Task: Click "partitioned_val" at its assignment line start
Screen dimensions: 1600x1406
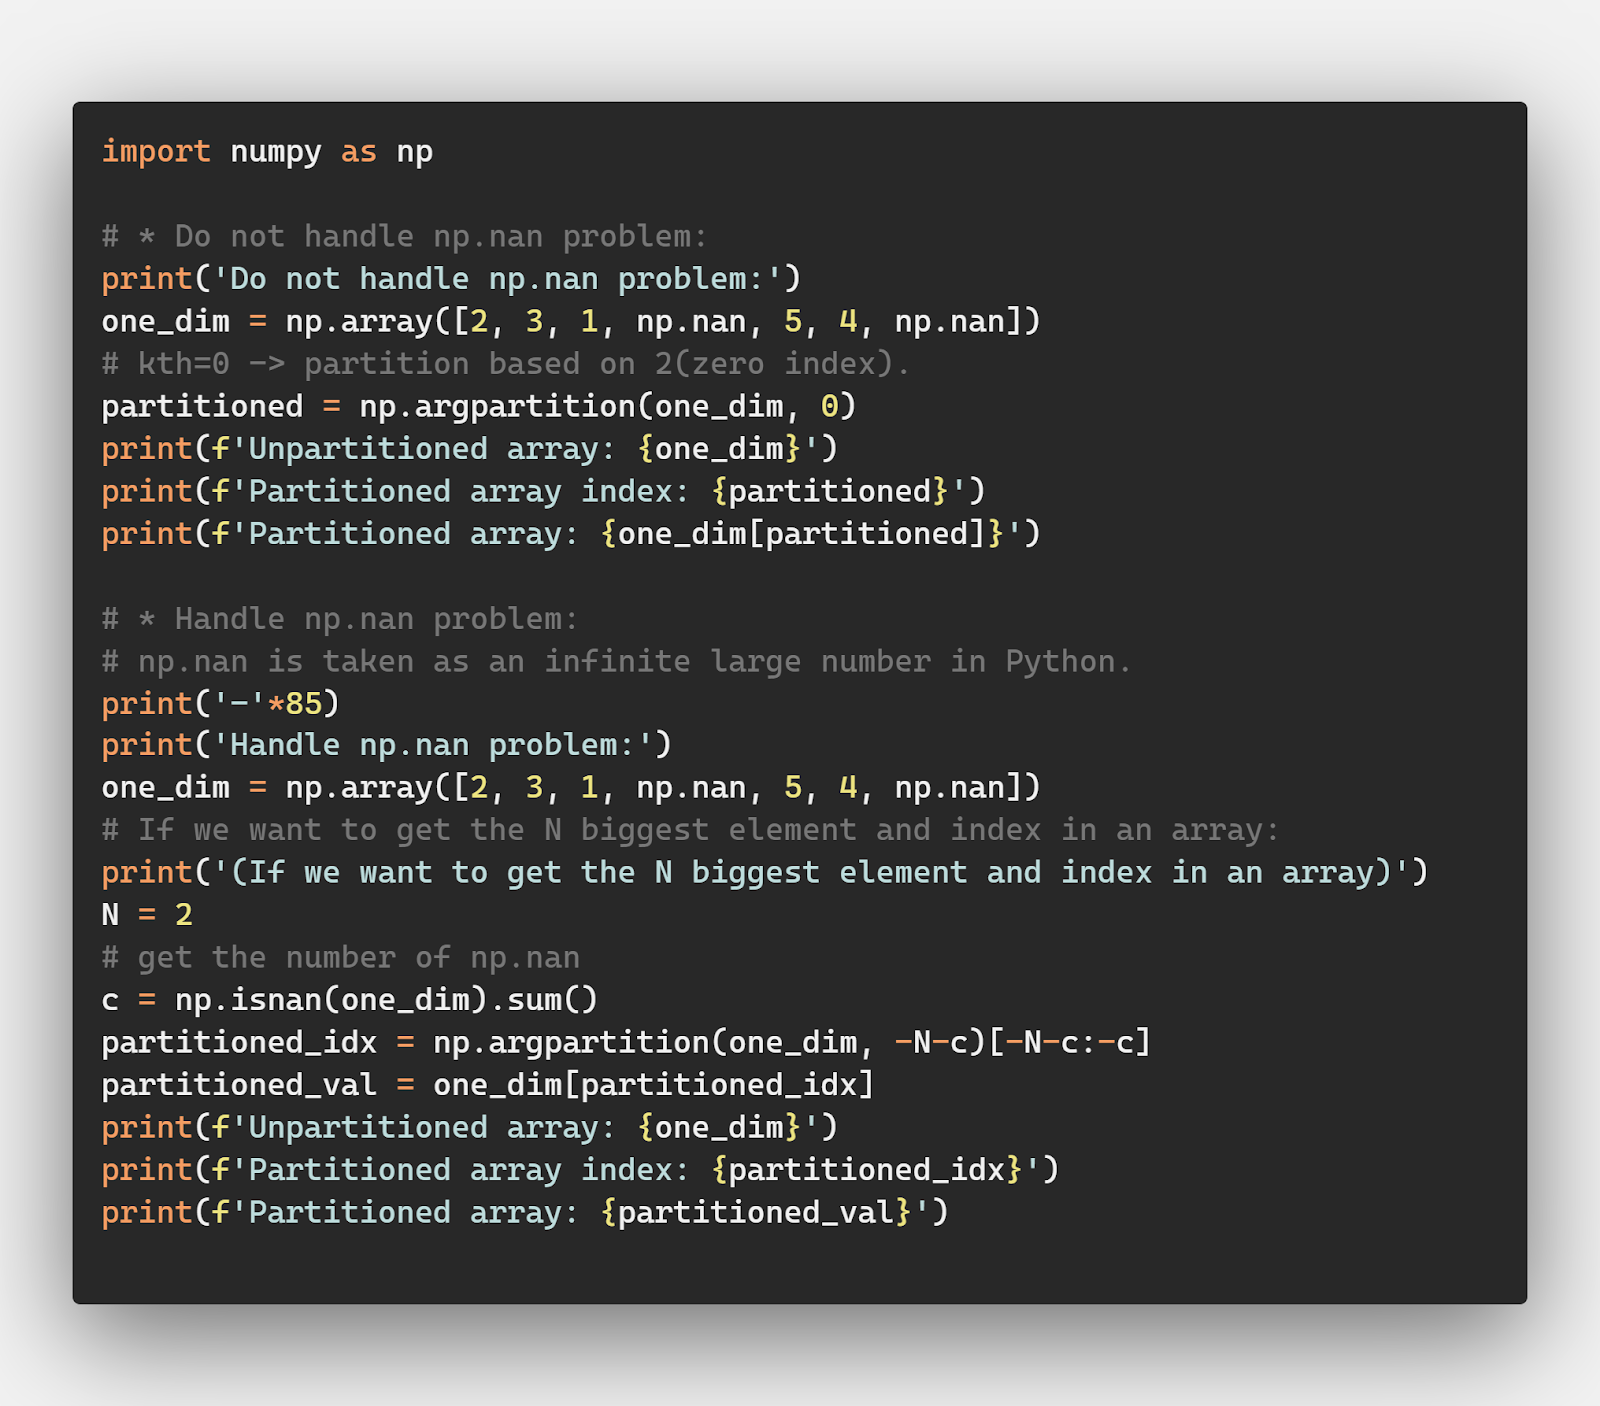Action: pyautogui.click(x=239, y=1085)
